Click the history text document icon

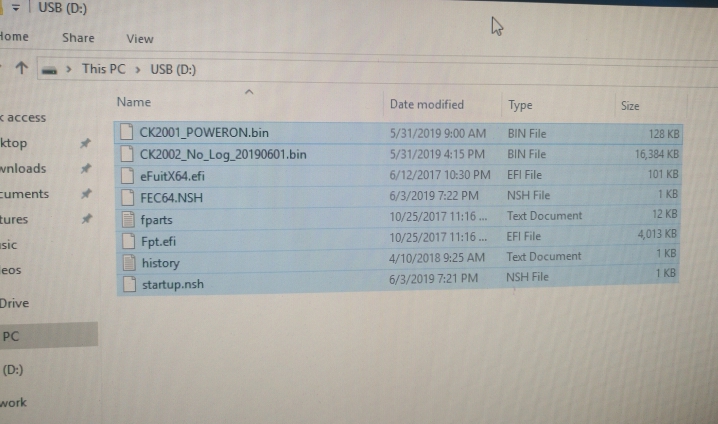point(129,262)
